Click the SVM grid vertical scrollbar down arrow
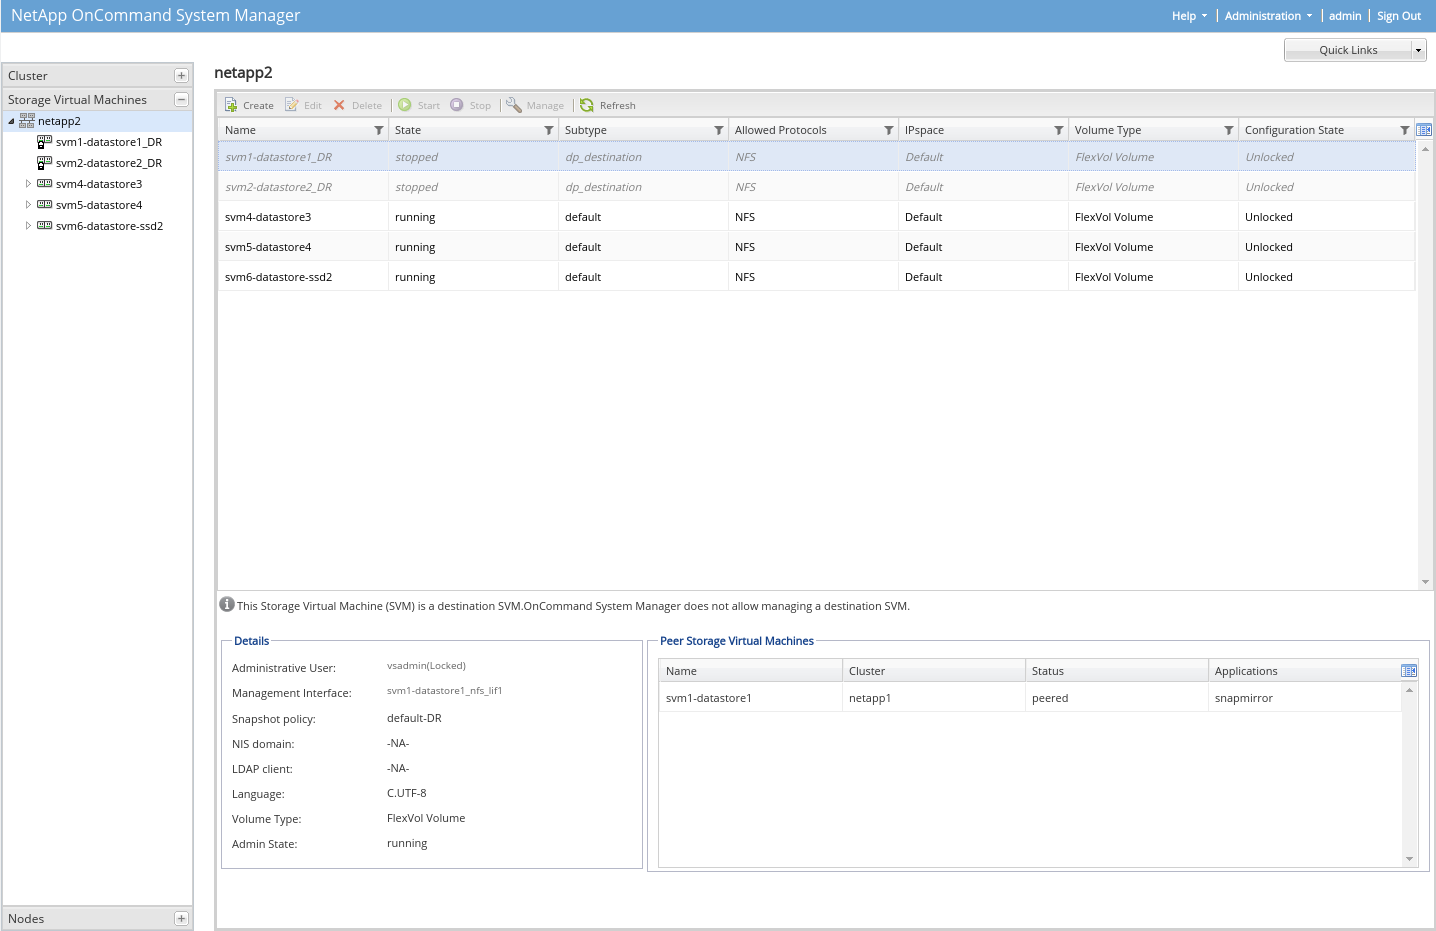Image resolution: width=1436 pixels, height=931 pixels. 1425,582
